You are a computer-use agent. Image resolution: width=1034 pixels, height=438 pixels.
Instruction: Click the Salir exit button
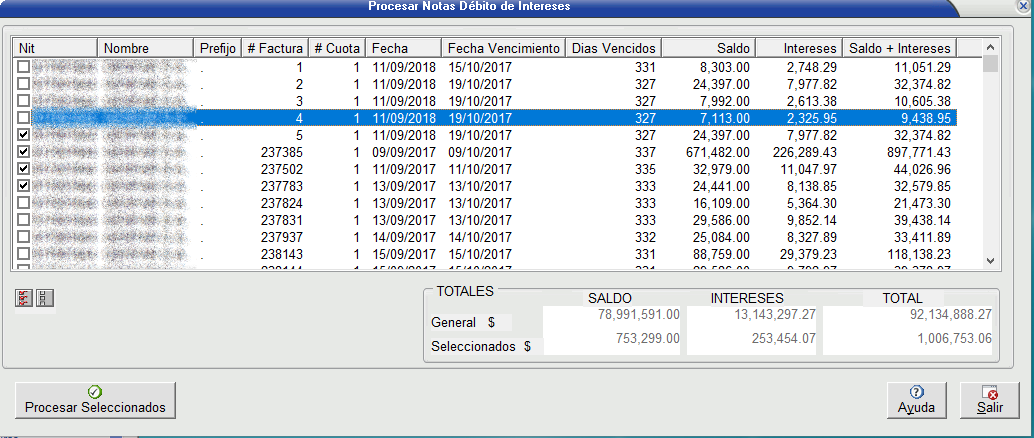(x=989, y=400)
